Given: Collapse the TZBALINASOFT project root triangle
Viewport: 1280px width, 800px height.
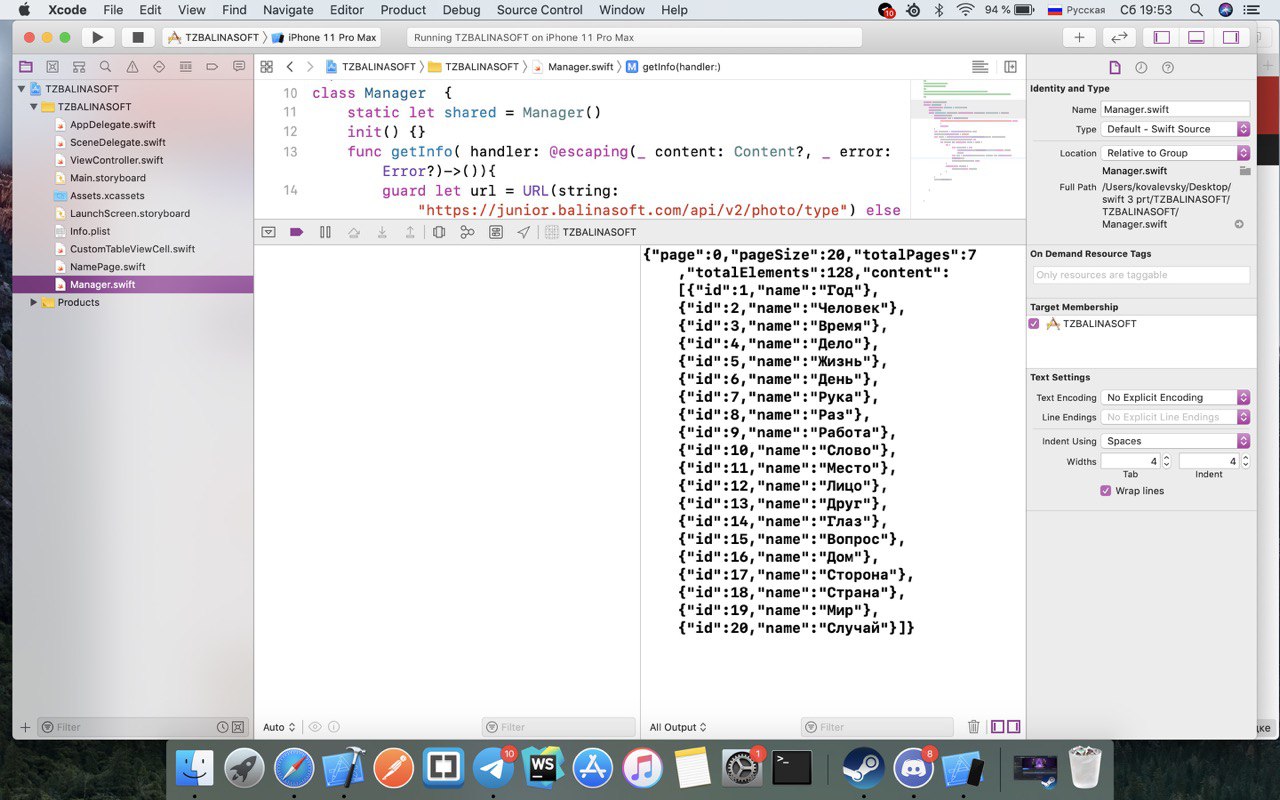Looking at the screenshot, I should click(x=21, y=89).
